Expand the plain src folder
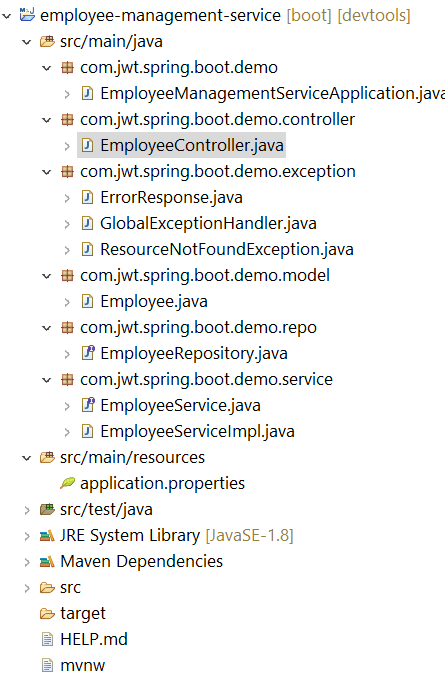The width and height of the screenshot is (445, 677). click(27, 588)
